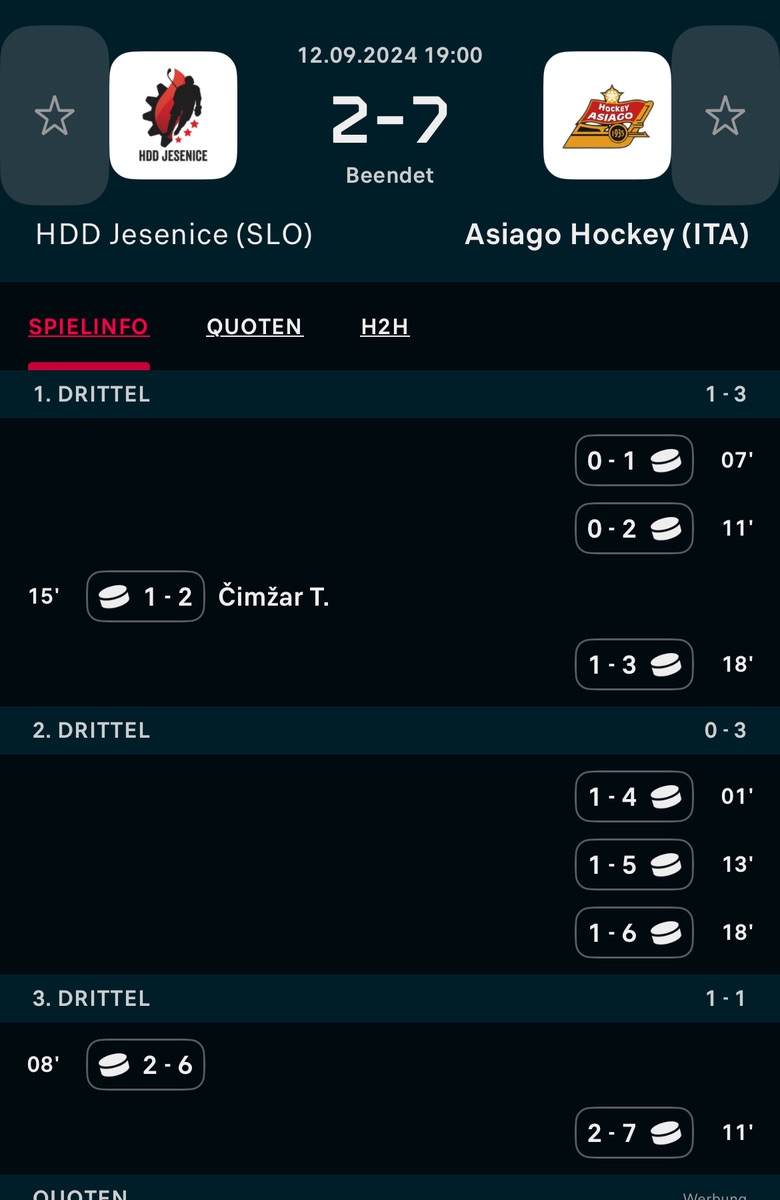The image size is (780, 1200).
Task: Favorite Asiago Hockey with the right star
Action: 725,116
